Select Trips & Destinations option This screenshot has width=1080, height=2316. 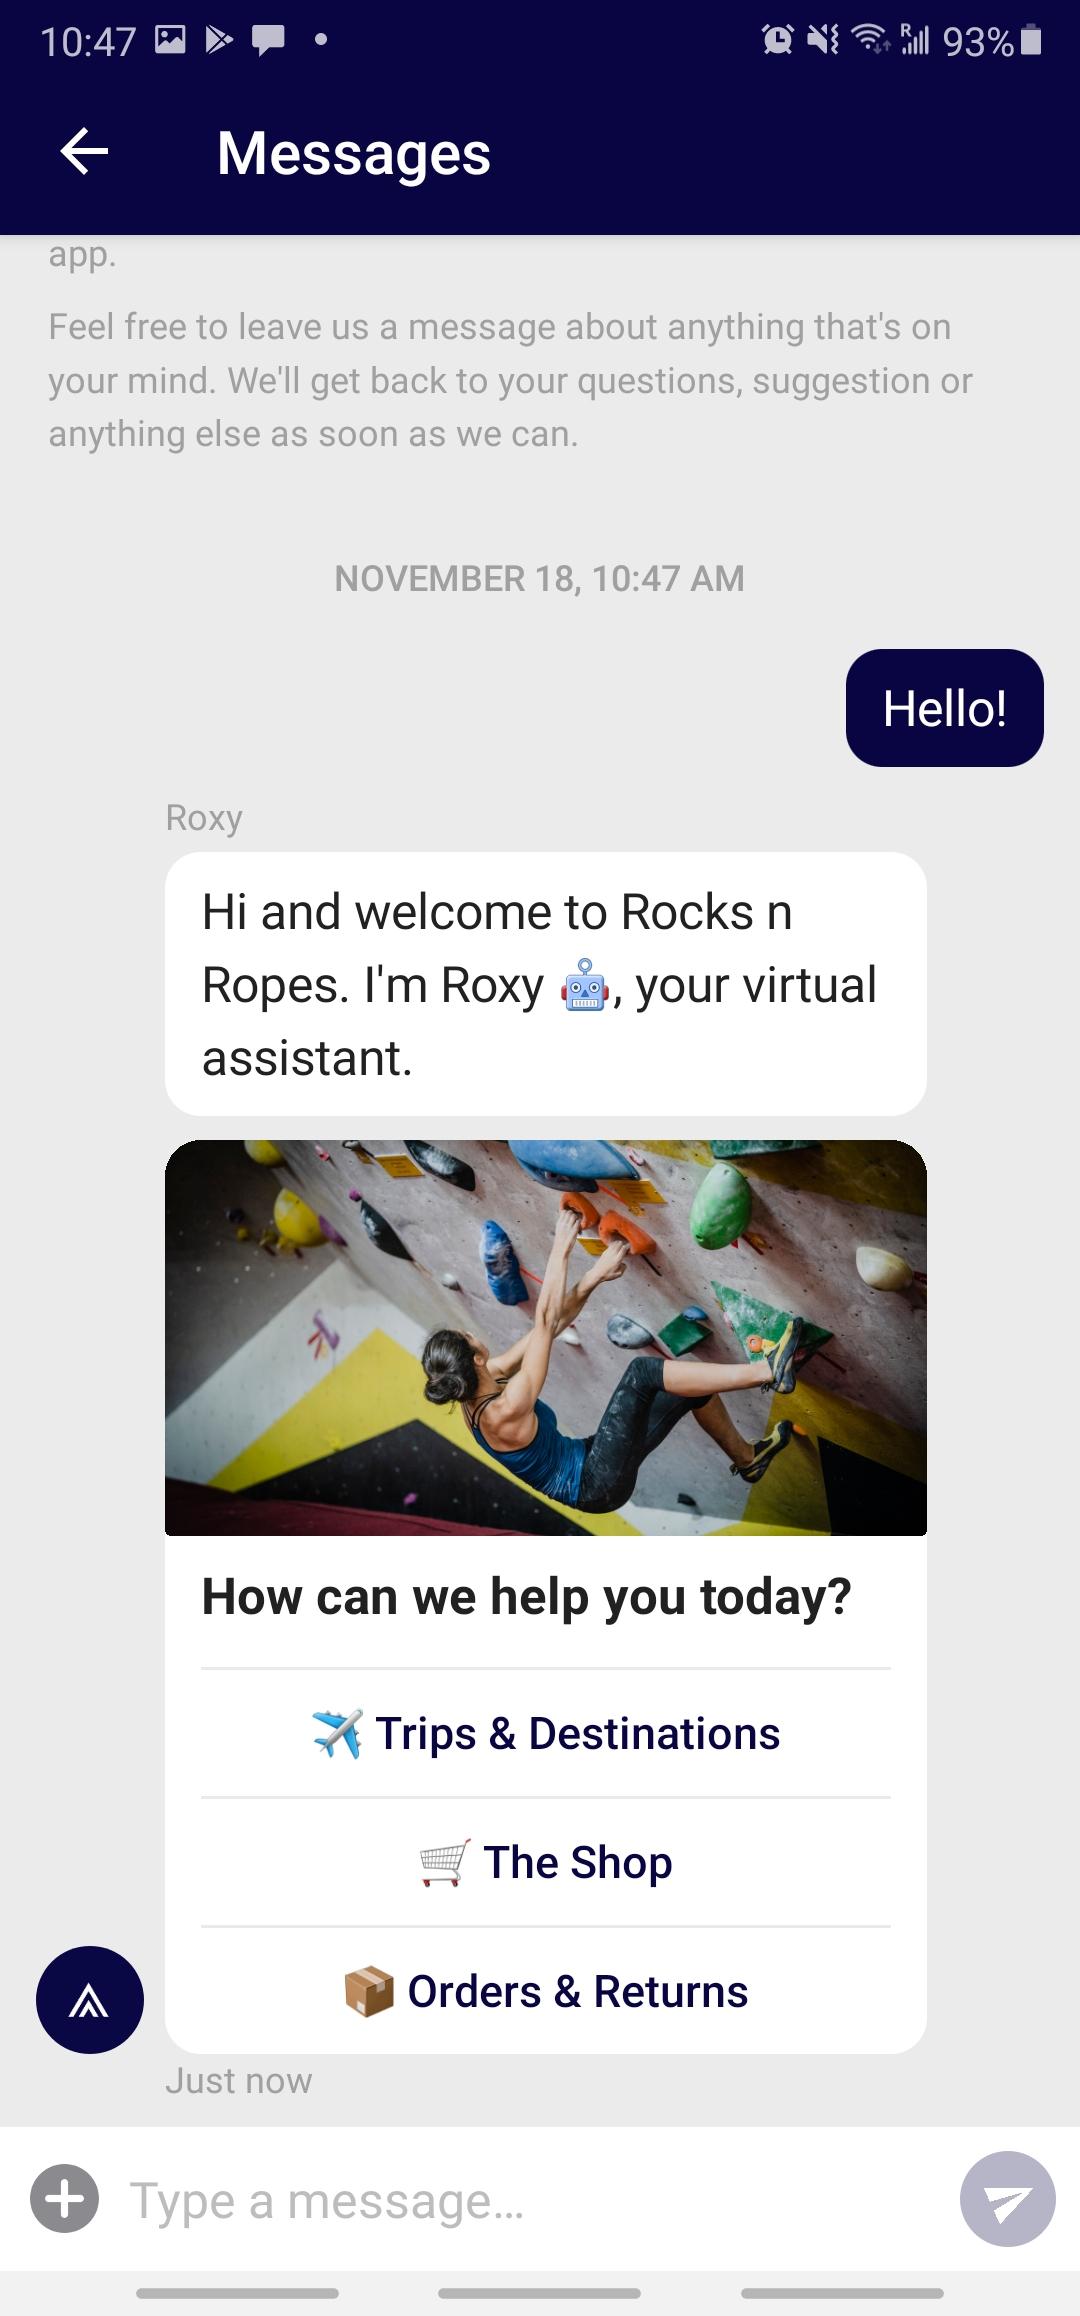pyautogui.click(x=546, y=1733)
